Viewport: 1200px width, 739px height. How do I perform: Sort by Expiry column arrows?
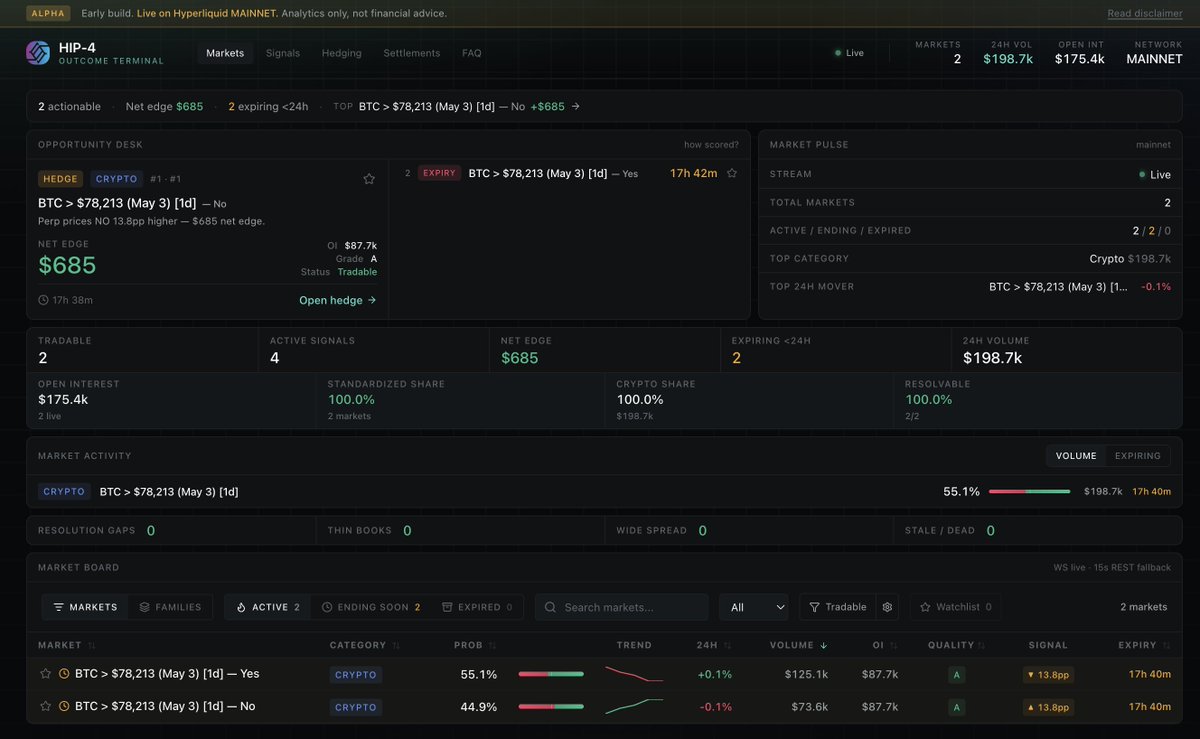(1167, 645)
